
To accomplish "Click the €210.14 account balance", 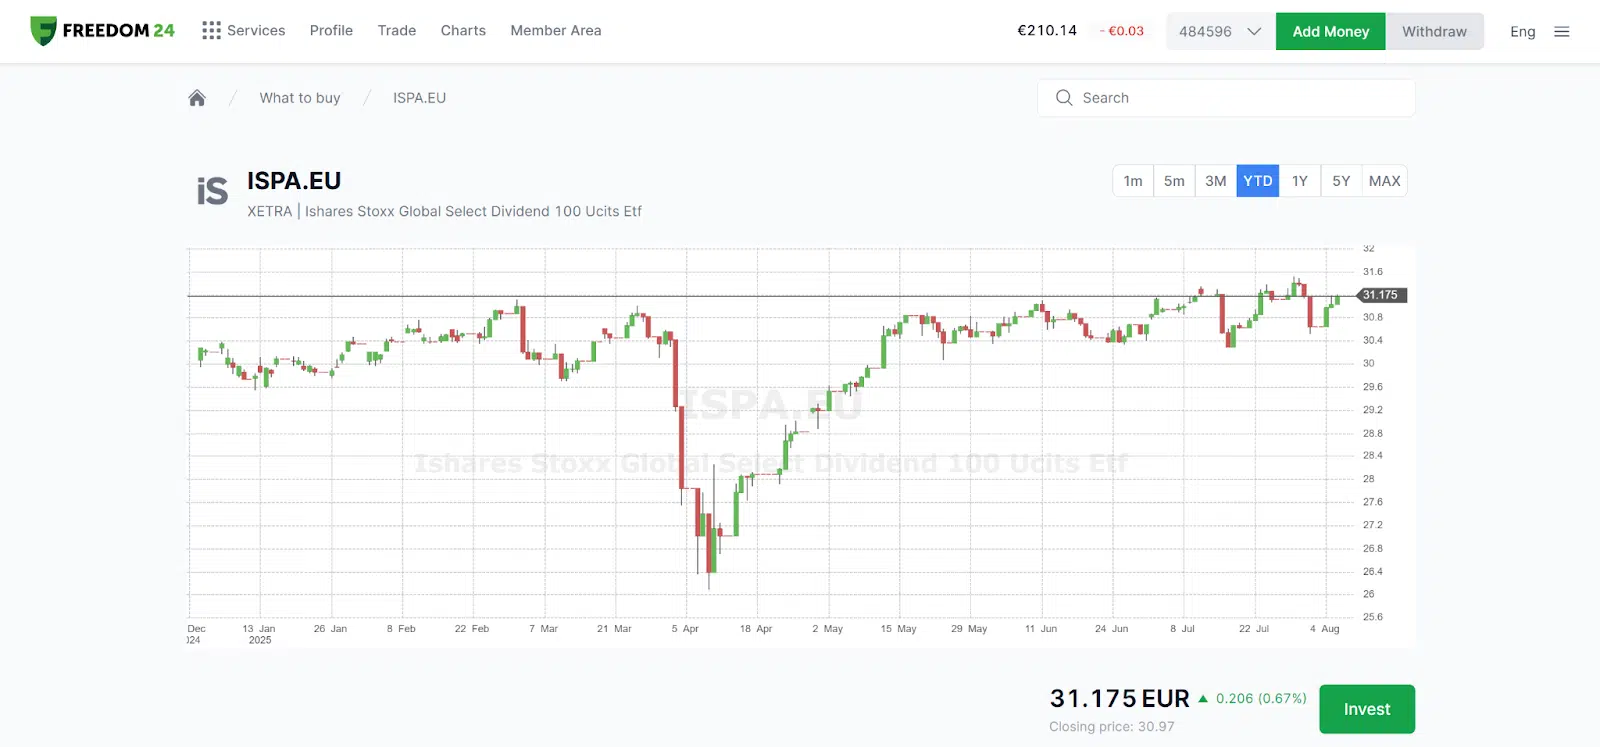I will (x=1047, y=31).
